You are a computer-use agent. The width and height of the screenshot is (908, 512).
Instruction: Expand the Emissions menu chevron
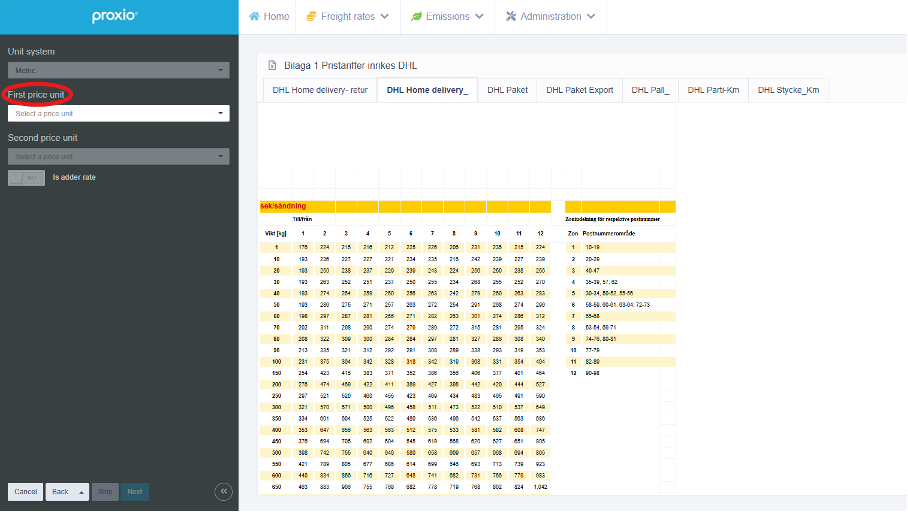point(479,16)
